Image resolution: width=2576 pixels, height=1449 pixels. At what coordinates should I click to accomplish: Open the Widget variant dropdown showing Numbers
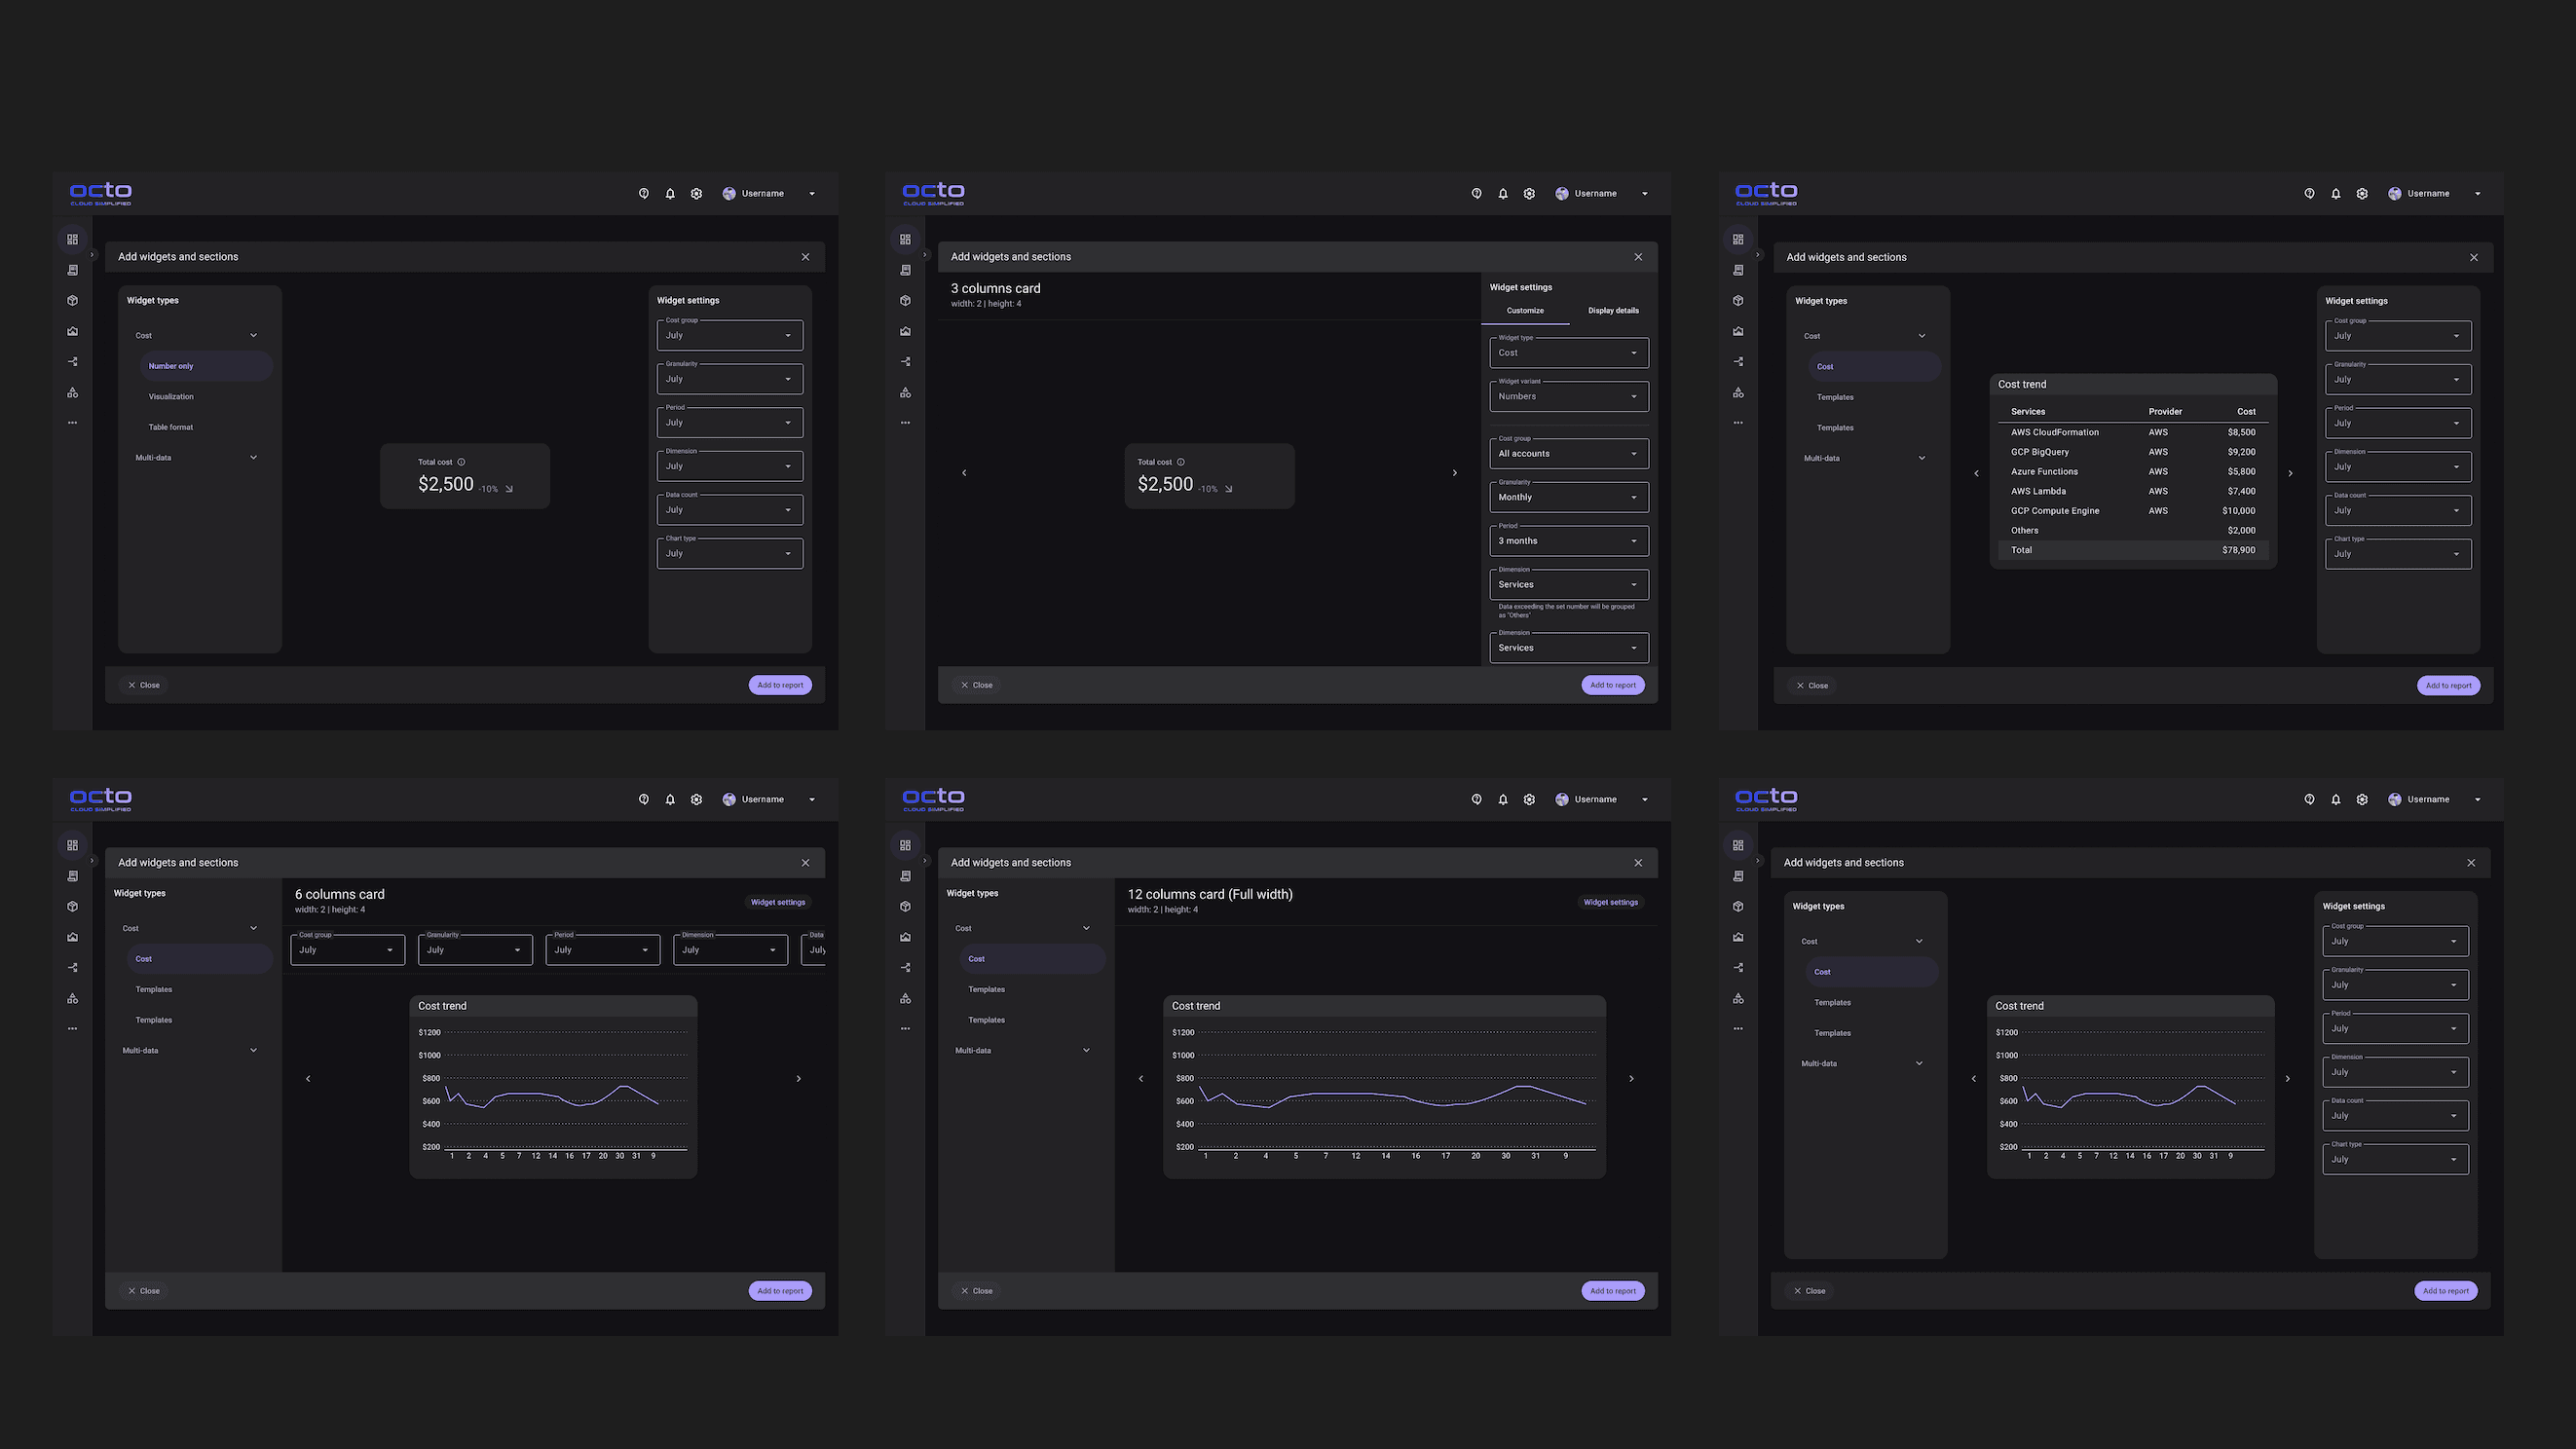[1568, 397]
